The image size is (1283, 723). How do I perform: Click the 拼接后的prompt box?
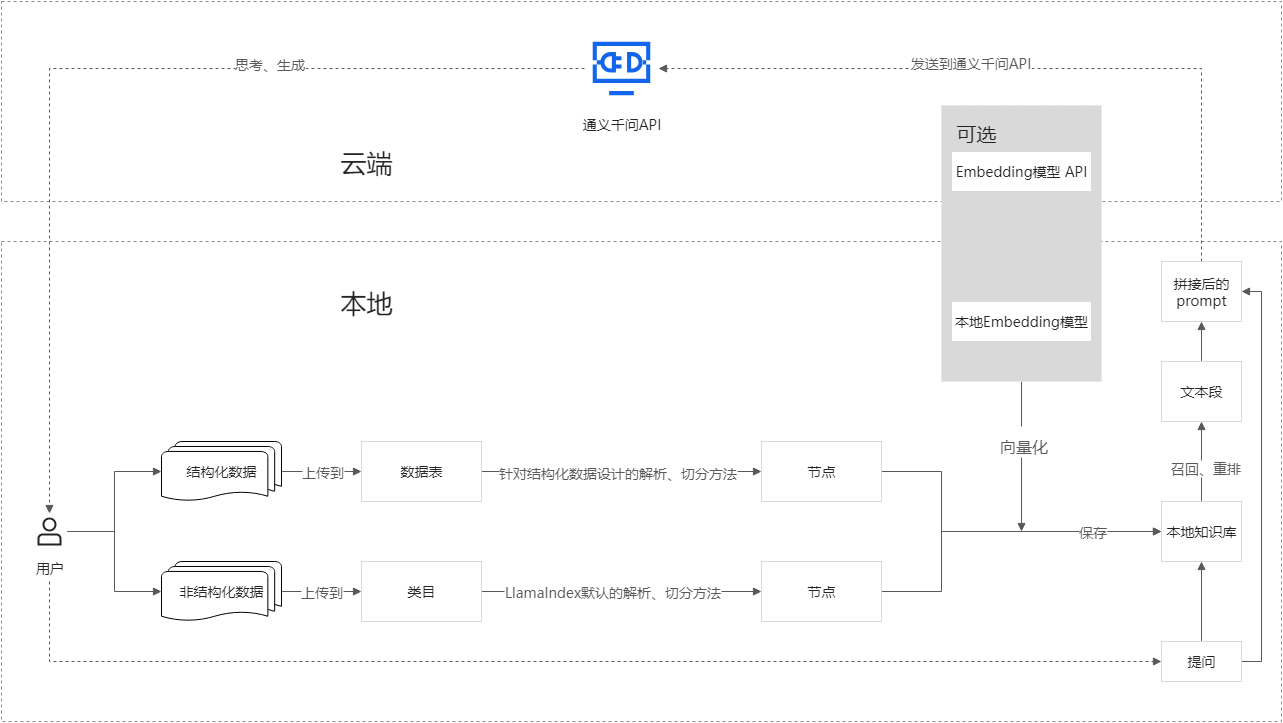click(1200, 291)
